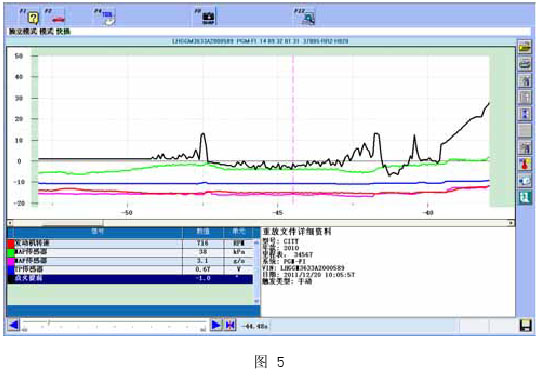
Task: Open the F4 TDS icon in the toolbar
Action: point(108,17)
